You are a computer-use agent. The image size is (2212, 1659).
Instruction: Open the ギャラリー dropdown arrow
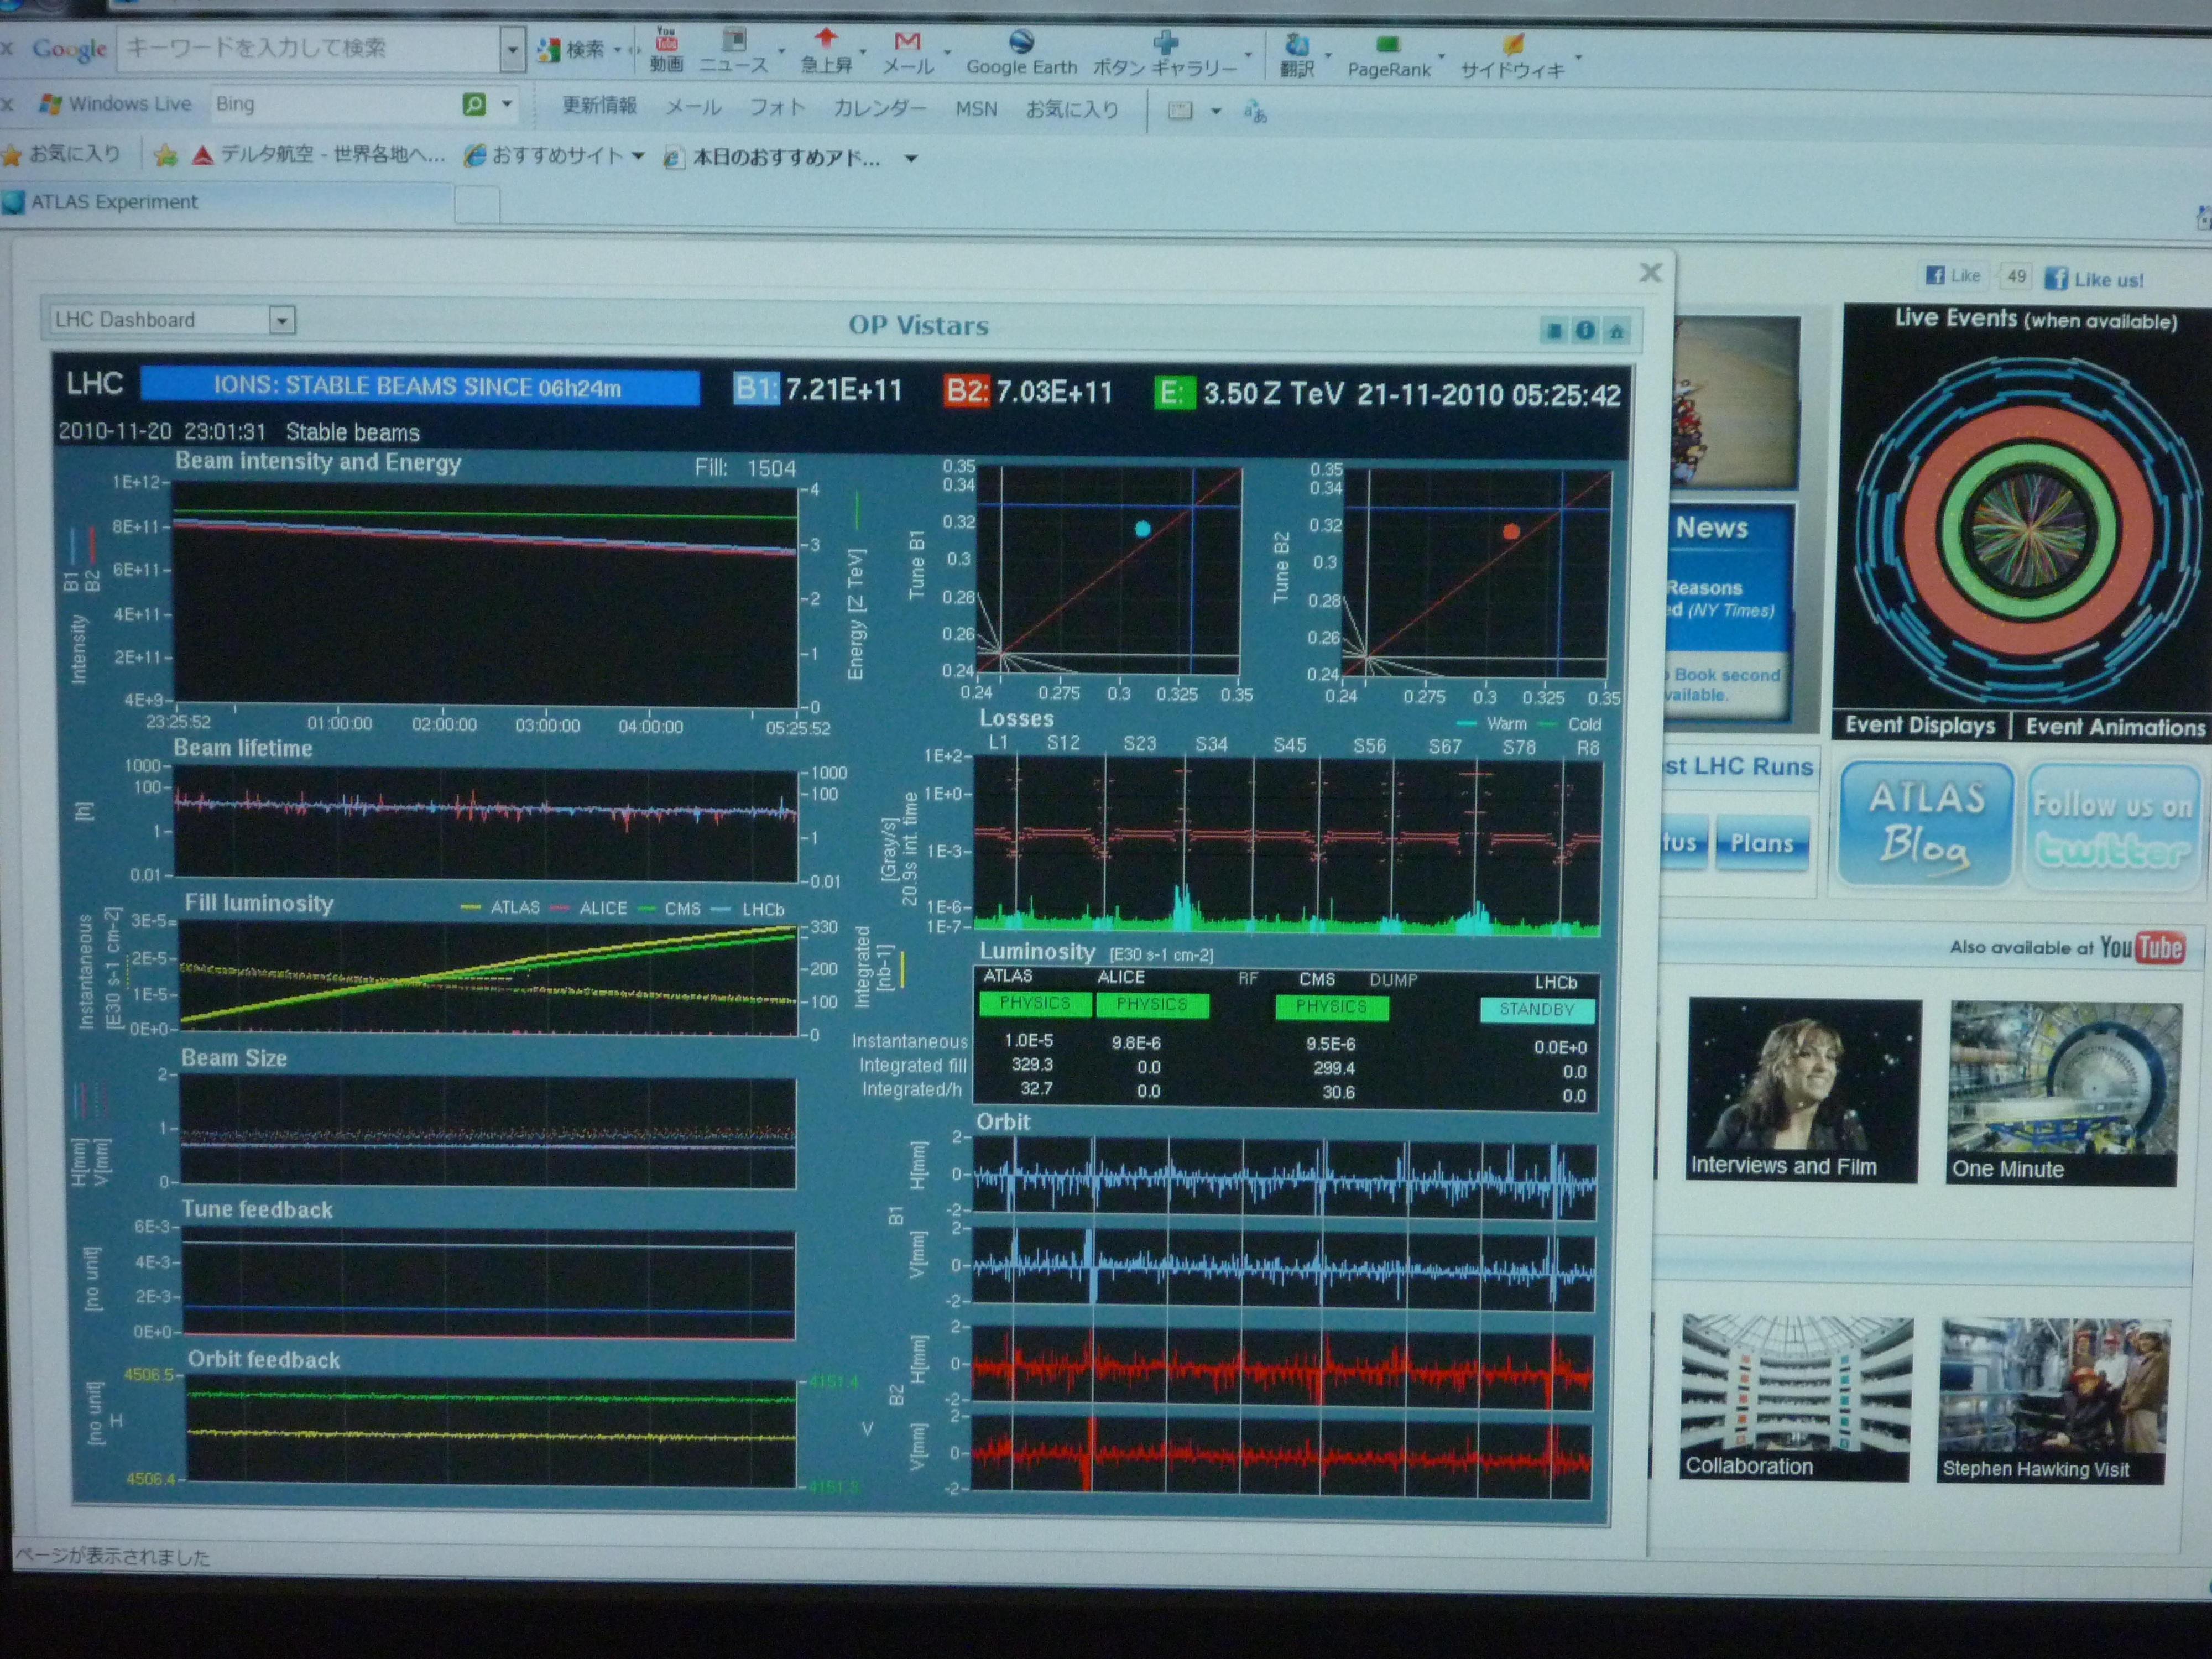pyautogui.click(x=1248, y=56)
